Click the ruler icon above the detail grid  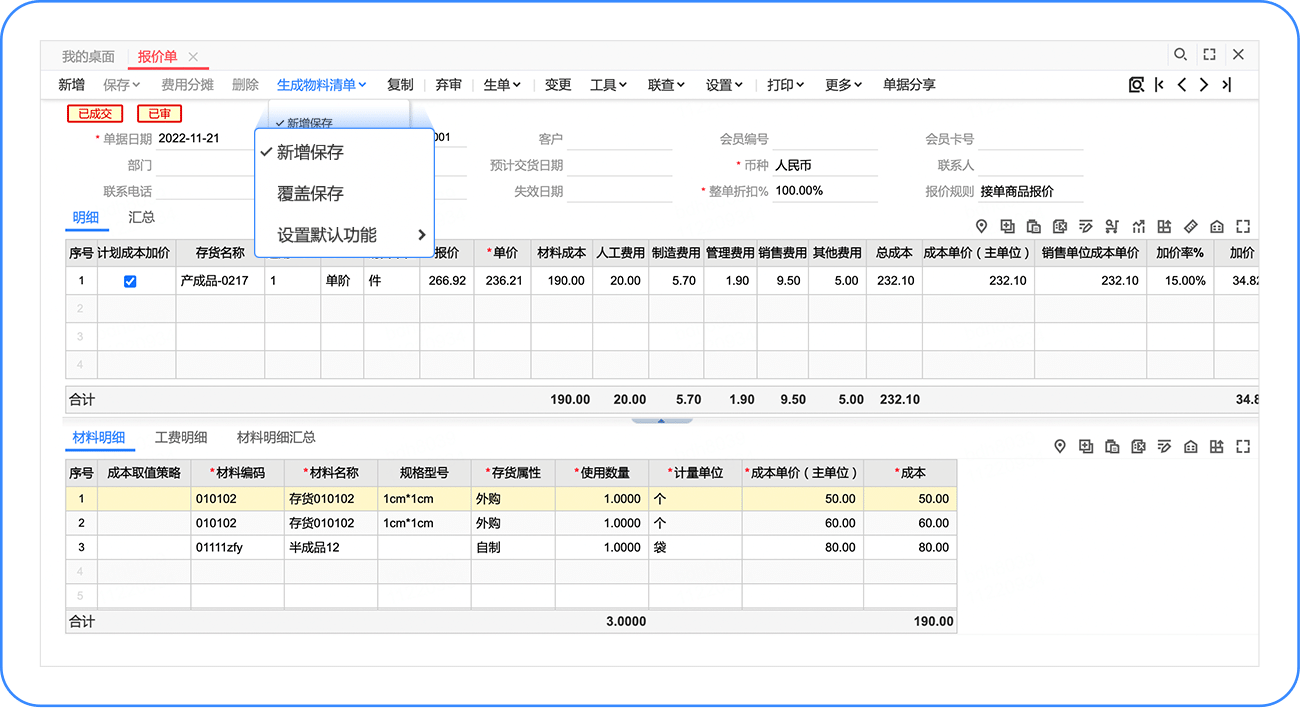1190,227
